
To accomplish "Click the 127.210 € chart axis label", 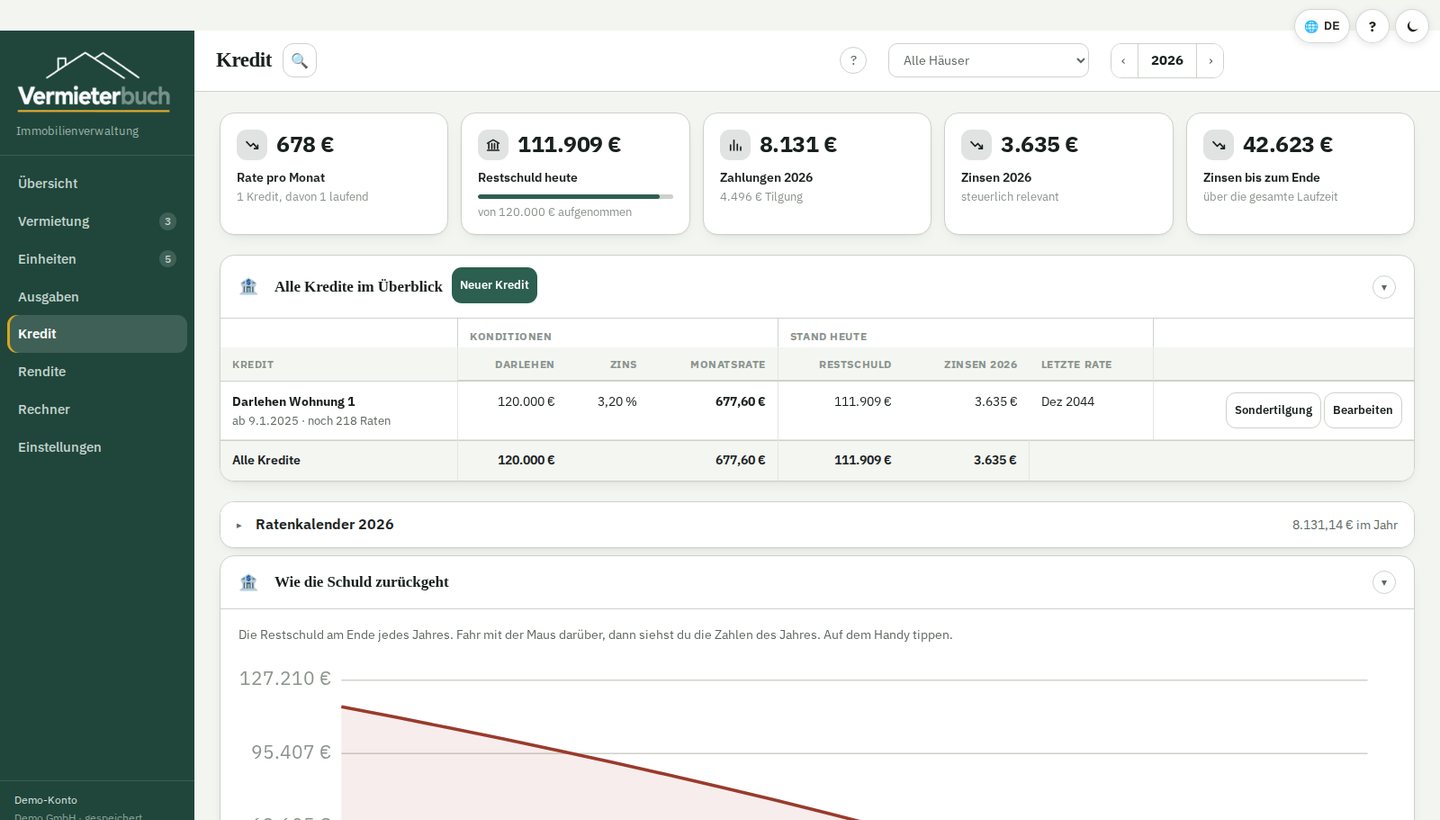I will click(285, 679).
